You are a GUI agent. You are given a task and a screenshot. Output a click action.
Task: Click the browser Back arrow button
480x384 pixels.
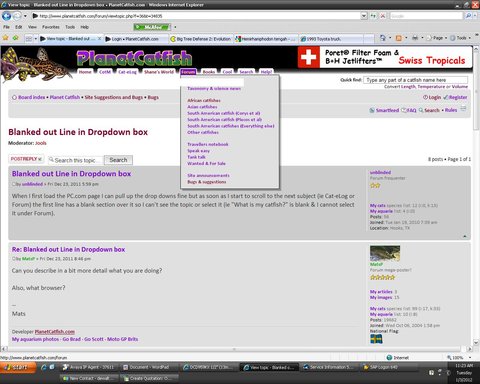(x=6, y=16)
